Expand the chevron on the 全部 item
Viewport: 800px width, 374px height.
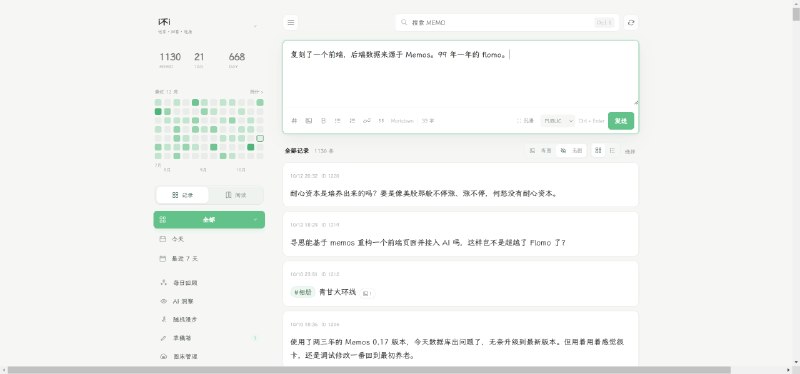256,220
